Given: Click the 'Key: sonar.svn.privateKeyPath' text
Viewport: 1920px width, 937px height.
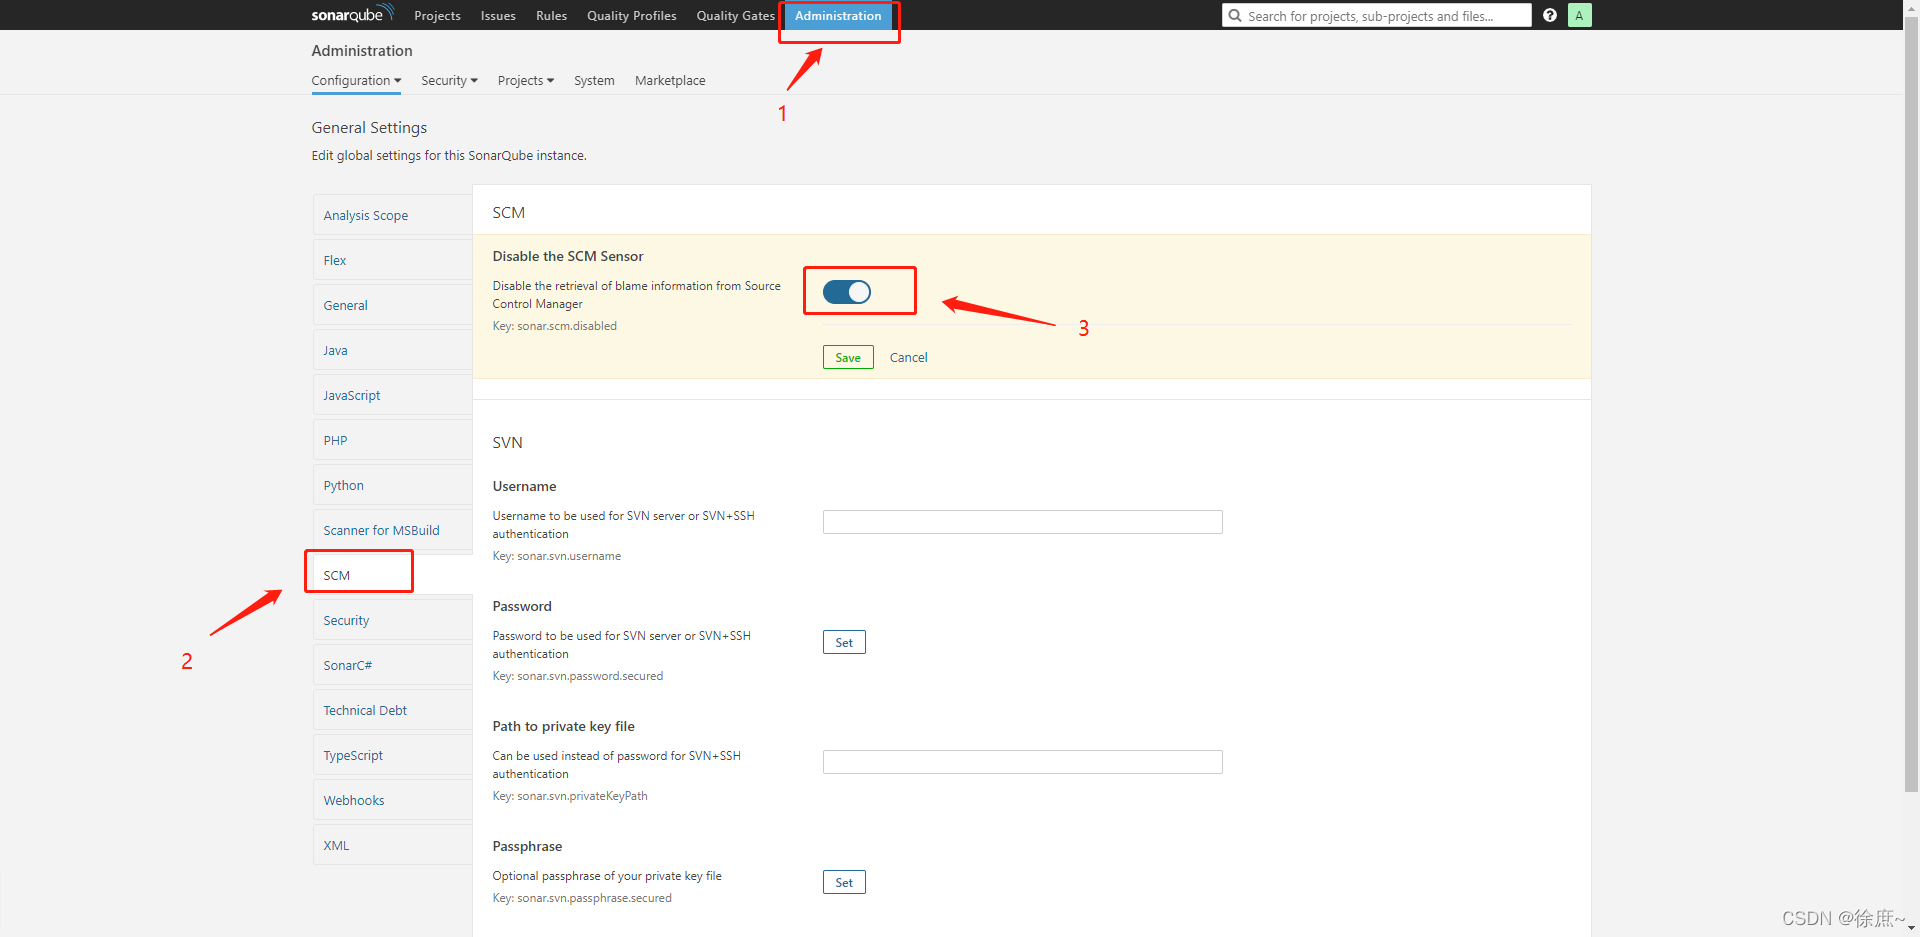Looking at the screenshot, I should pyautogui.click(x=569, y=796).
